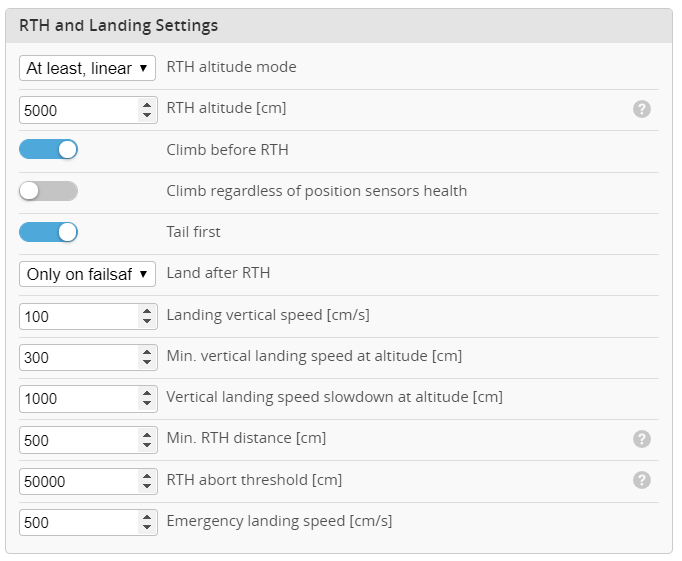Disable the Climb before RTH toggle
The height and width of the screenshot is (561, 682).
coord(48,150)
